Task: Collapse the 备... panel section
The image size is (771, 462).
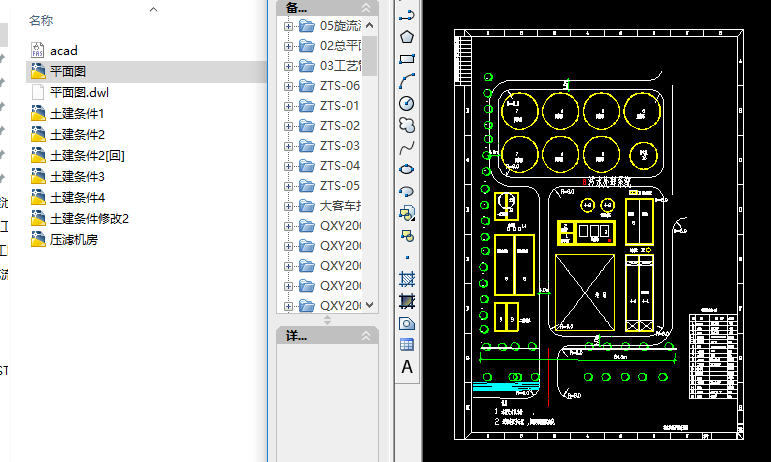Action: [x=366, y=7]
